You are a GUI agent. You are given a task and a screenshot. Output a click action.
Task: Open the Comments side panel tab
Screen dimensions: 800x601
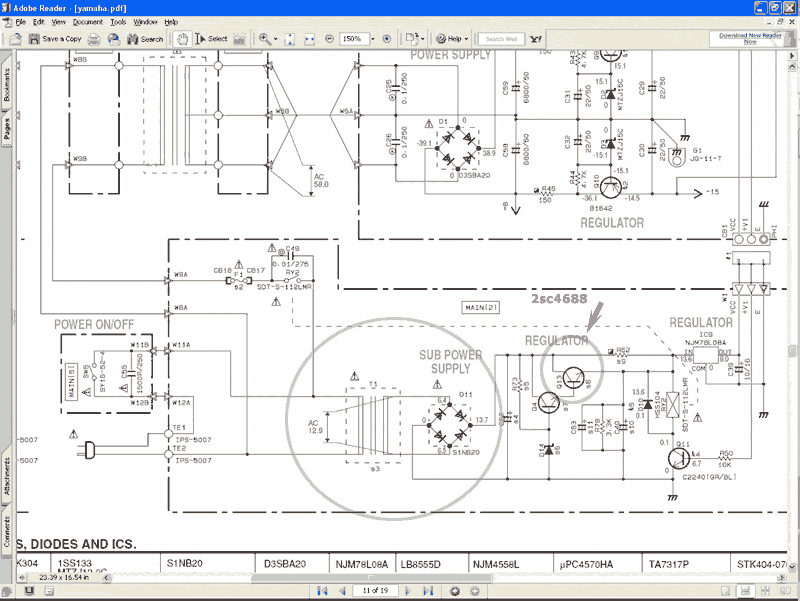coord(7,531)
